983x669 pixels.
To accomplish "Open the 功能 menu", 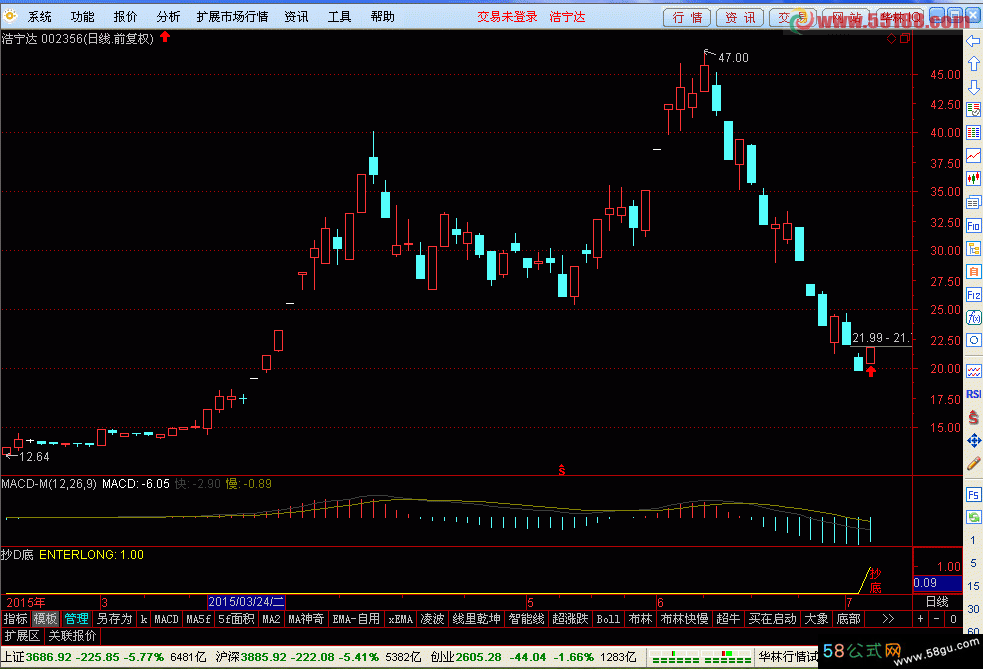I will click(82, 17).
